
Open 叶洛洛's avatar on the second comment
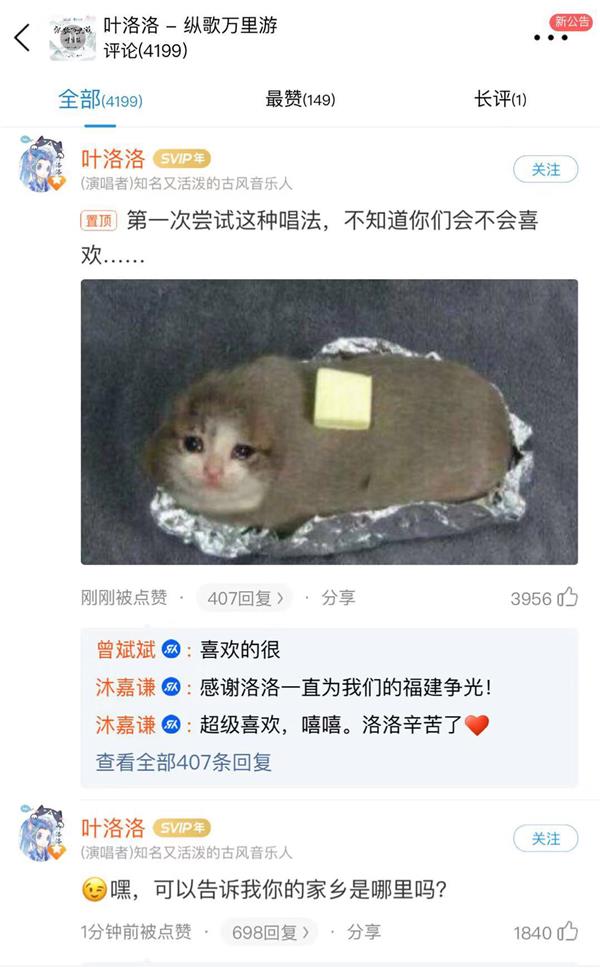click(x=42, y=833)
